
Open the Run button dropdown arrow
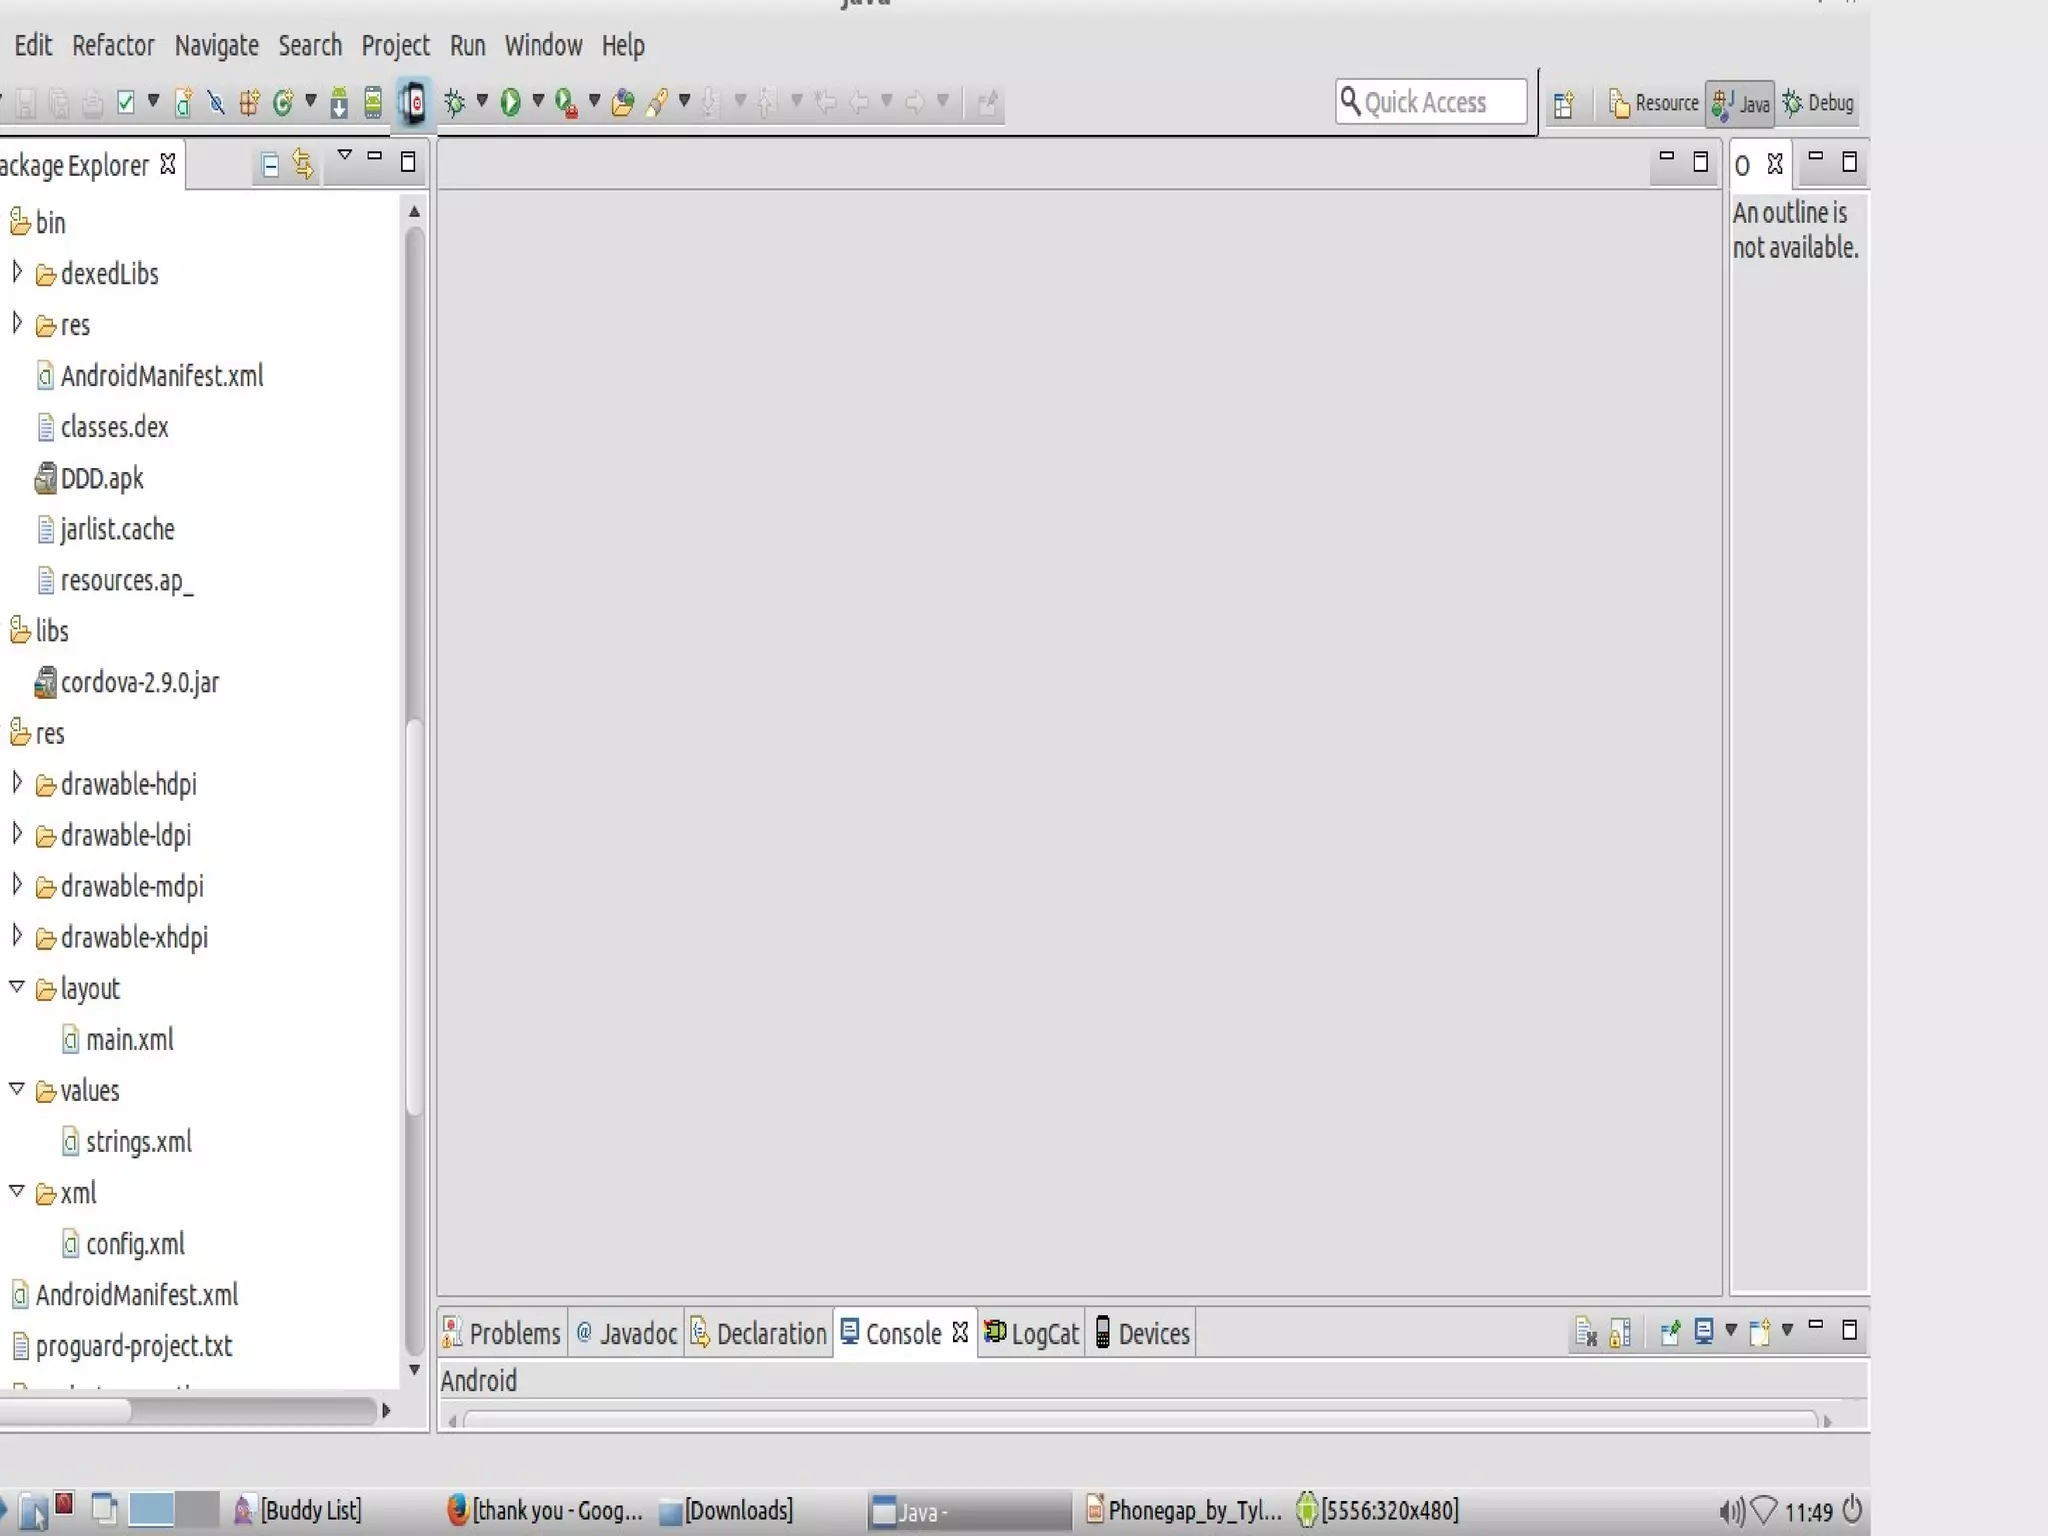pos(538,101)
